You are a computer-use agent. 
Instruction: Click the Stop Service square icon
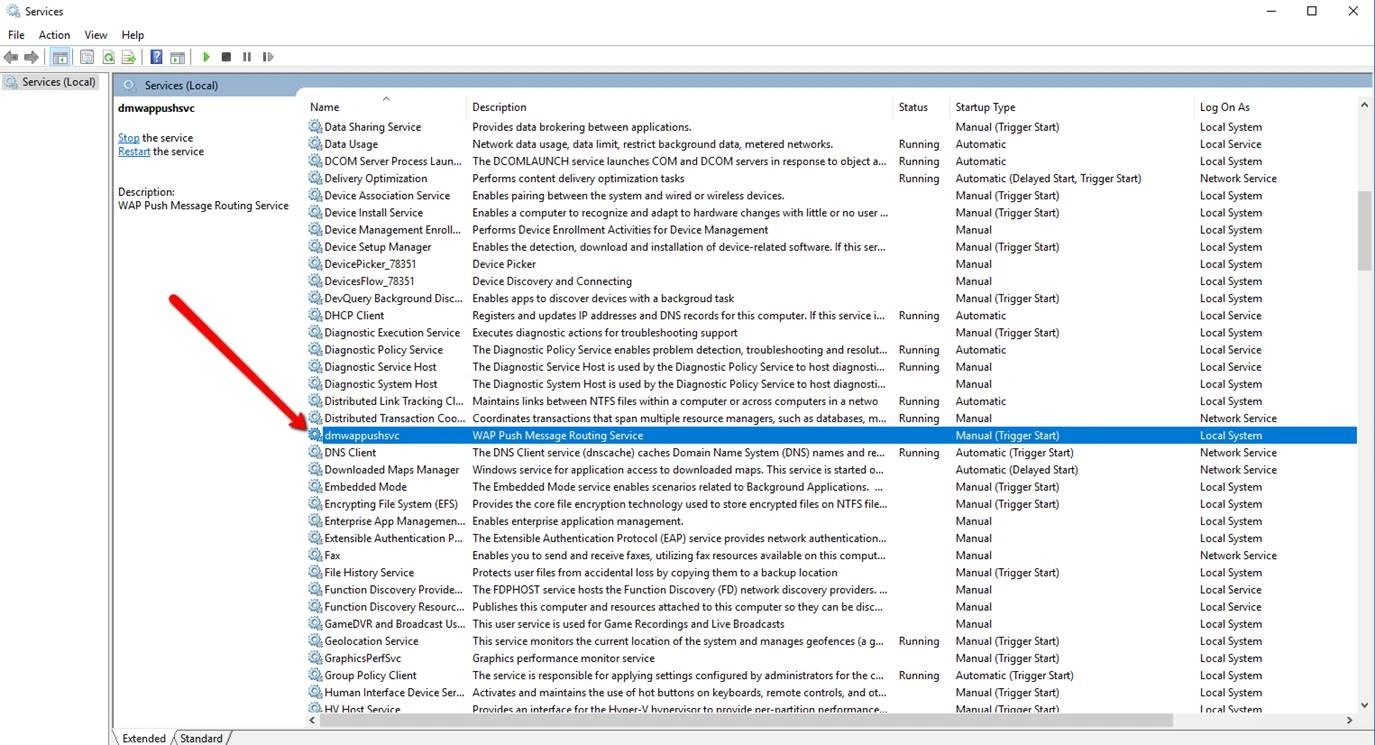pos(226,58)
